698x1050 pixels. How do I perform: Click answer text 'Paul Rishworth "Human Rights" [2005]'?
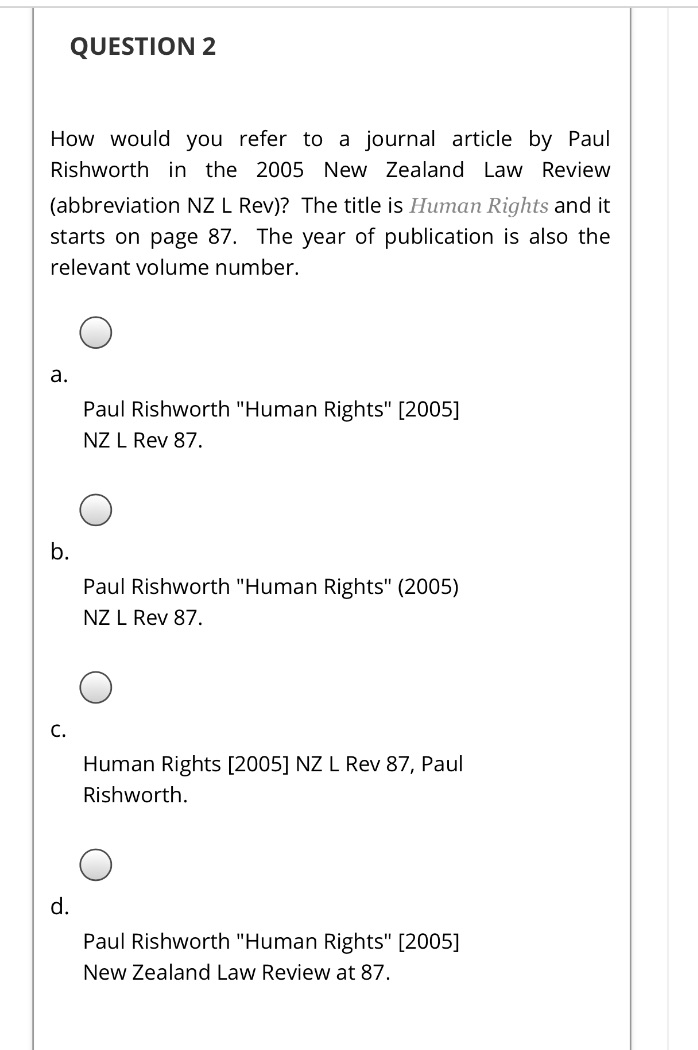270,409
